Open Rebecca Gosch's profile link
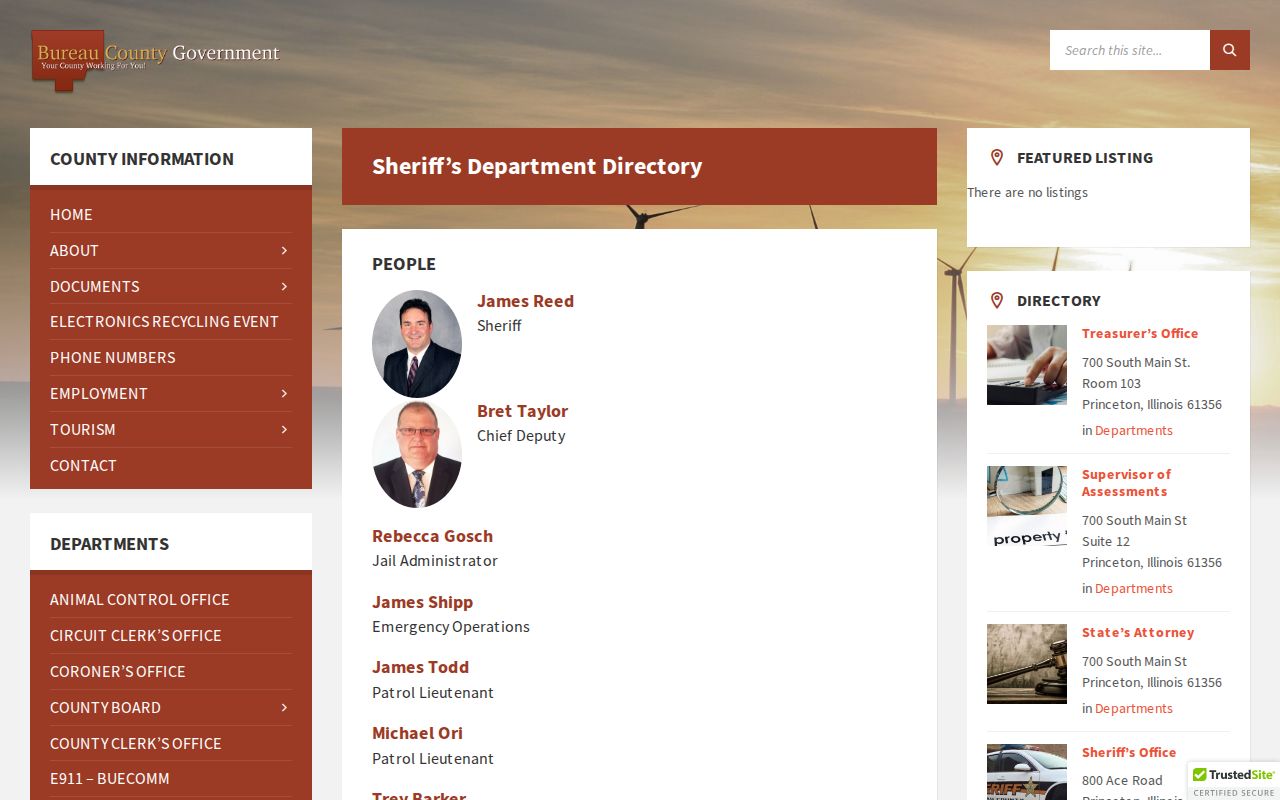The height and width of the screenshot is (800, 1280). 432,536
